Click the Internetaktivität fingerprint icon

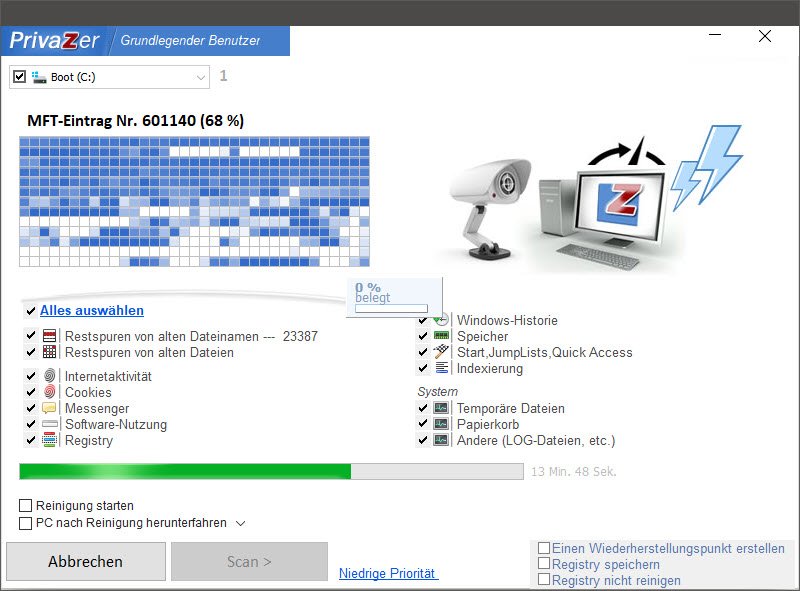tap(49, 376)
